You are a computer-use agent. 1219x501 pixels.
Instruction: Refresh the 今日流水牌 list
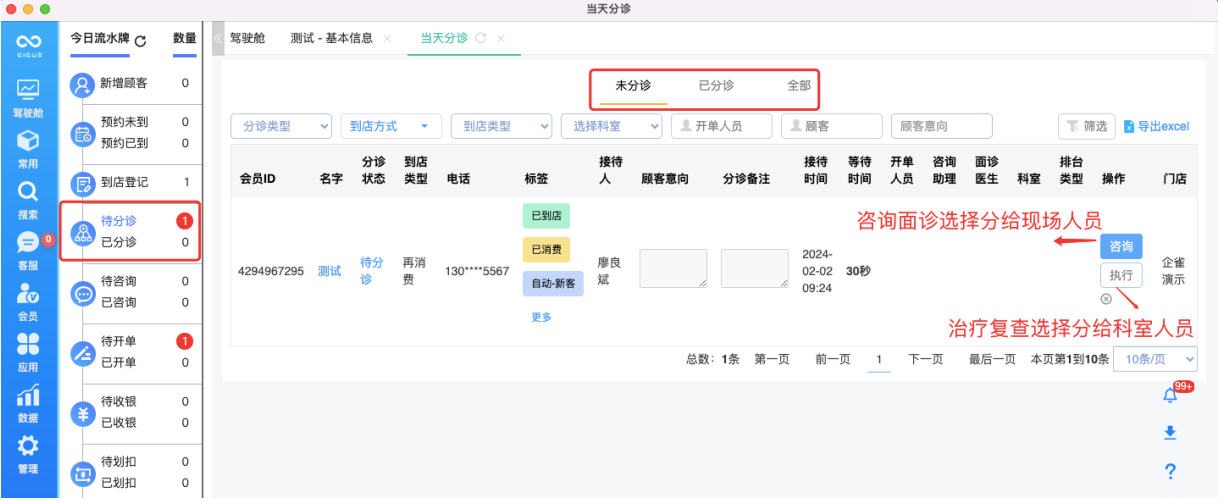(x=140, y=41)
